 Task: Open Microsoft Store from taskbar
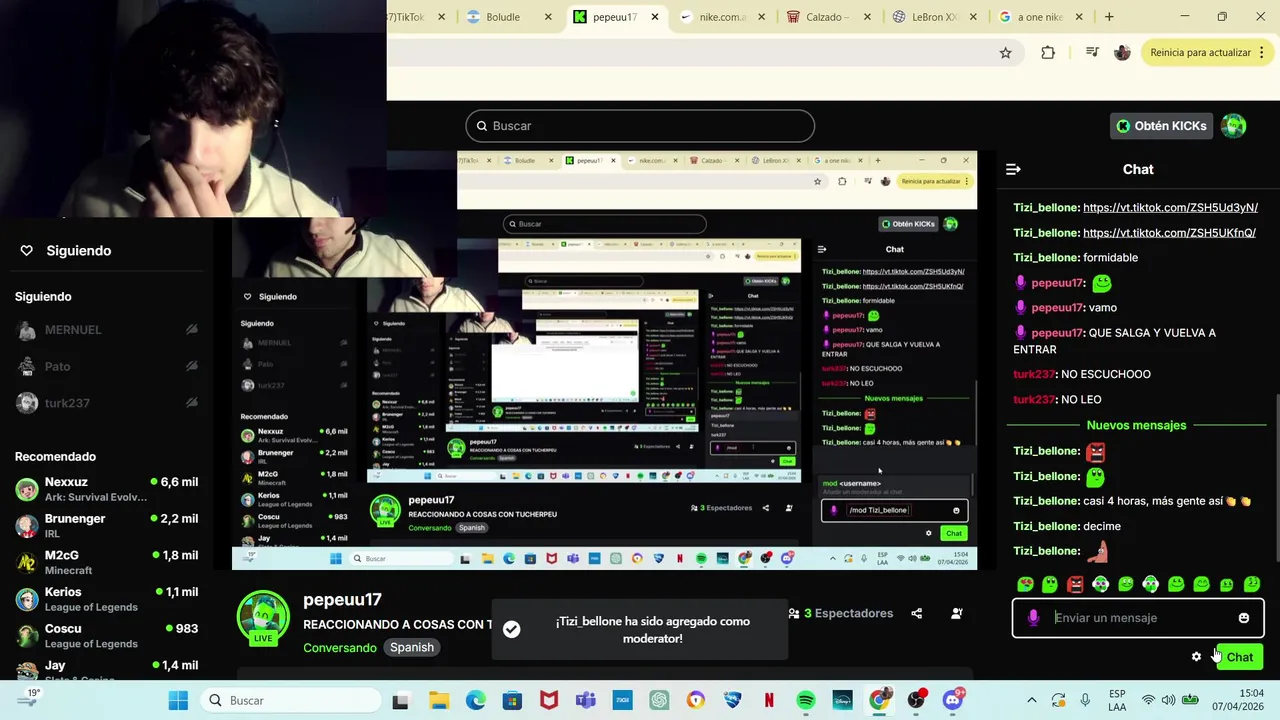[512, 701]
